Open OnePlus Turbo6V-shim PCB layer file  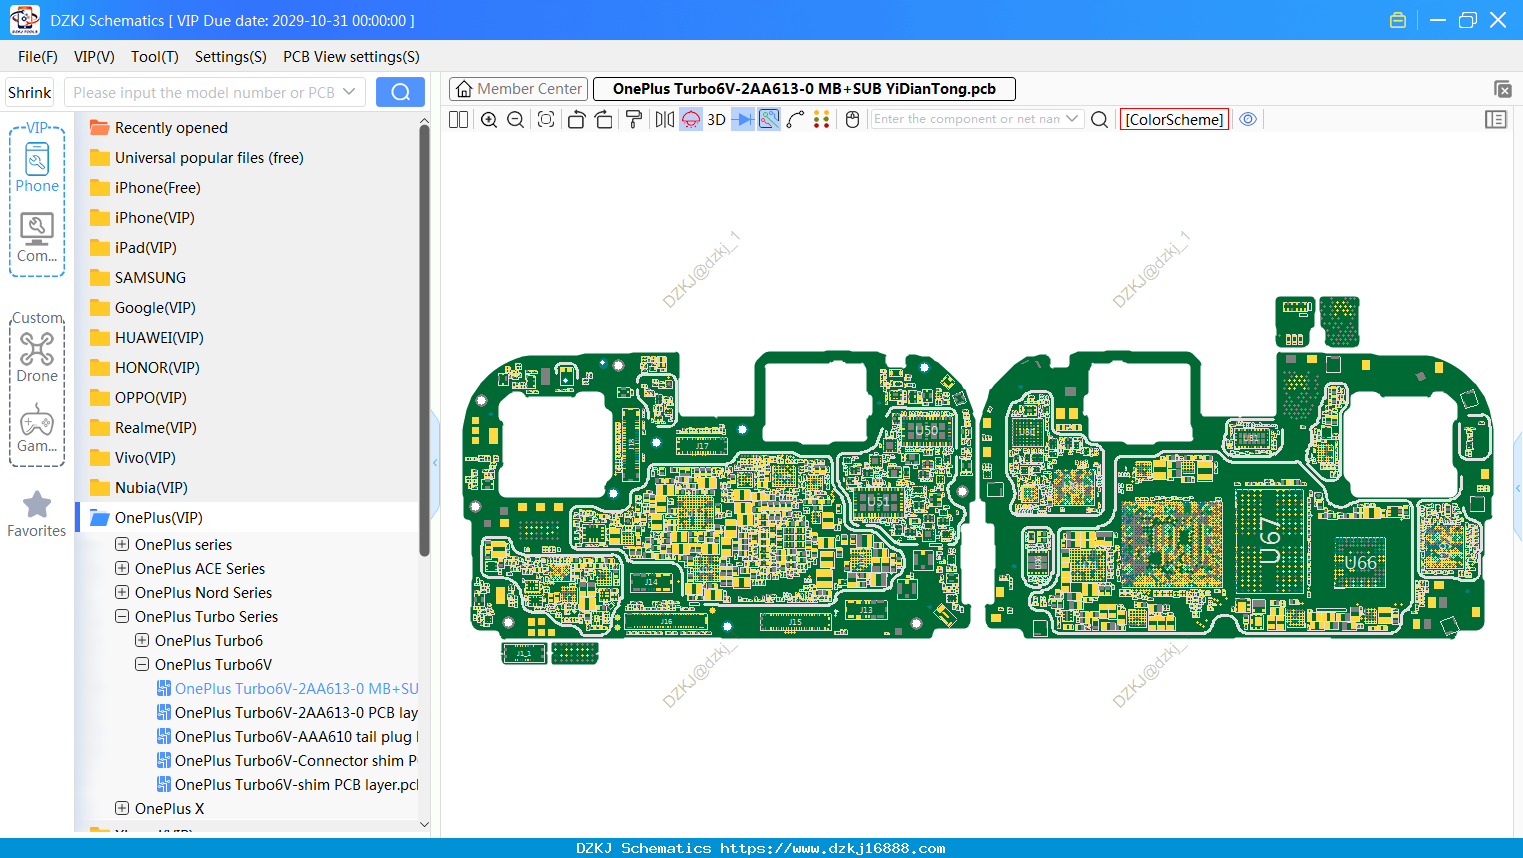(x=287, y=784)
